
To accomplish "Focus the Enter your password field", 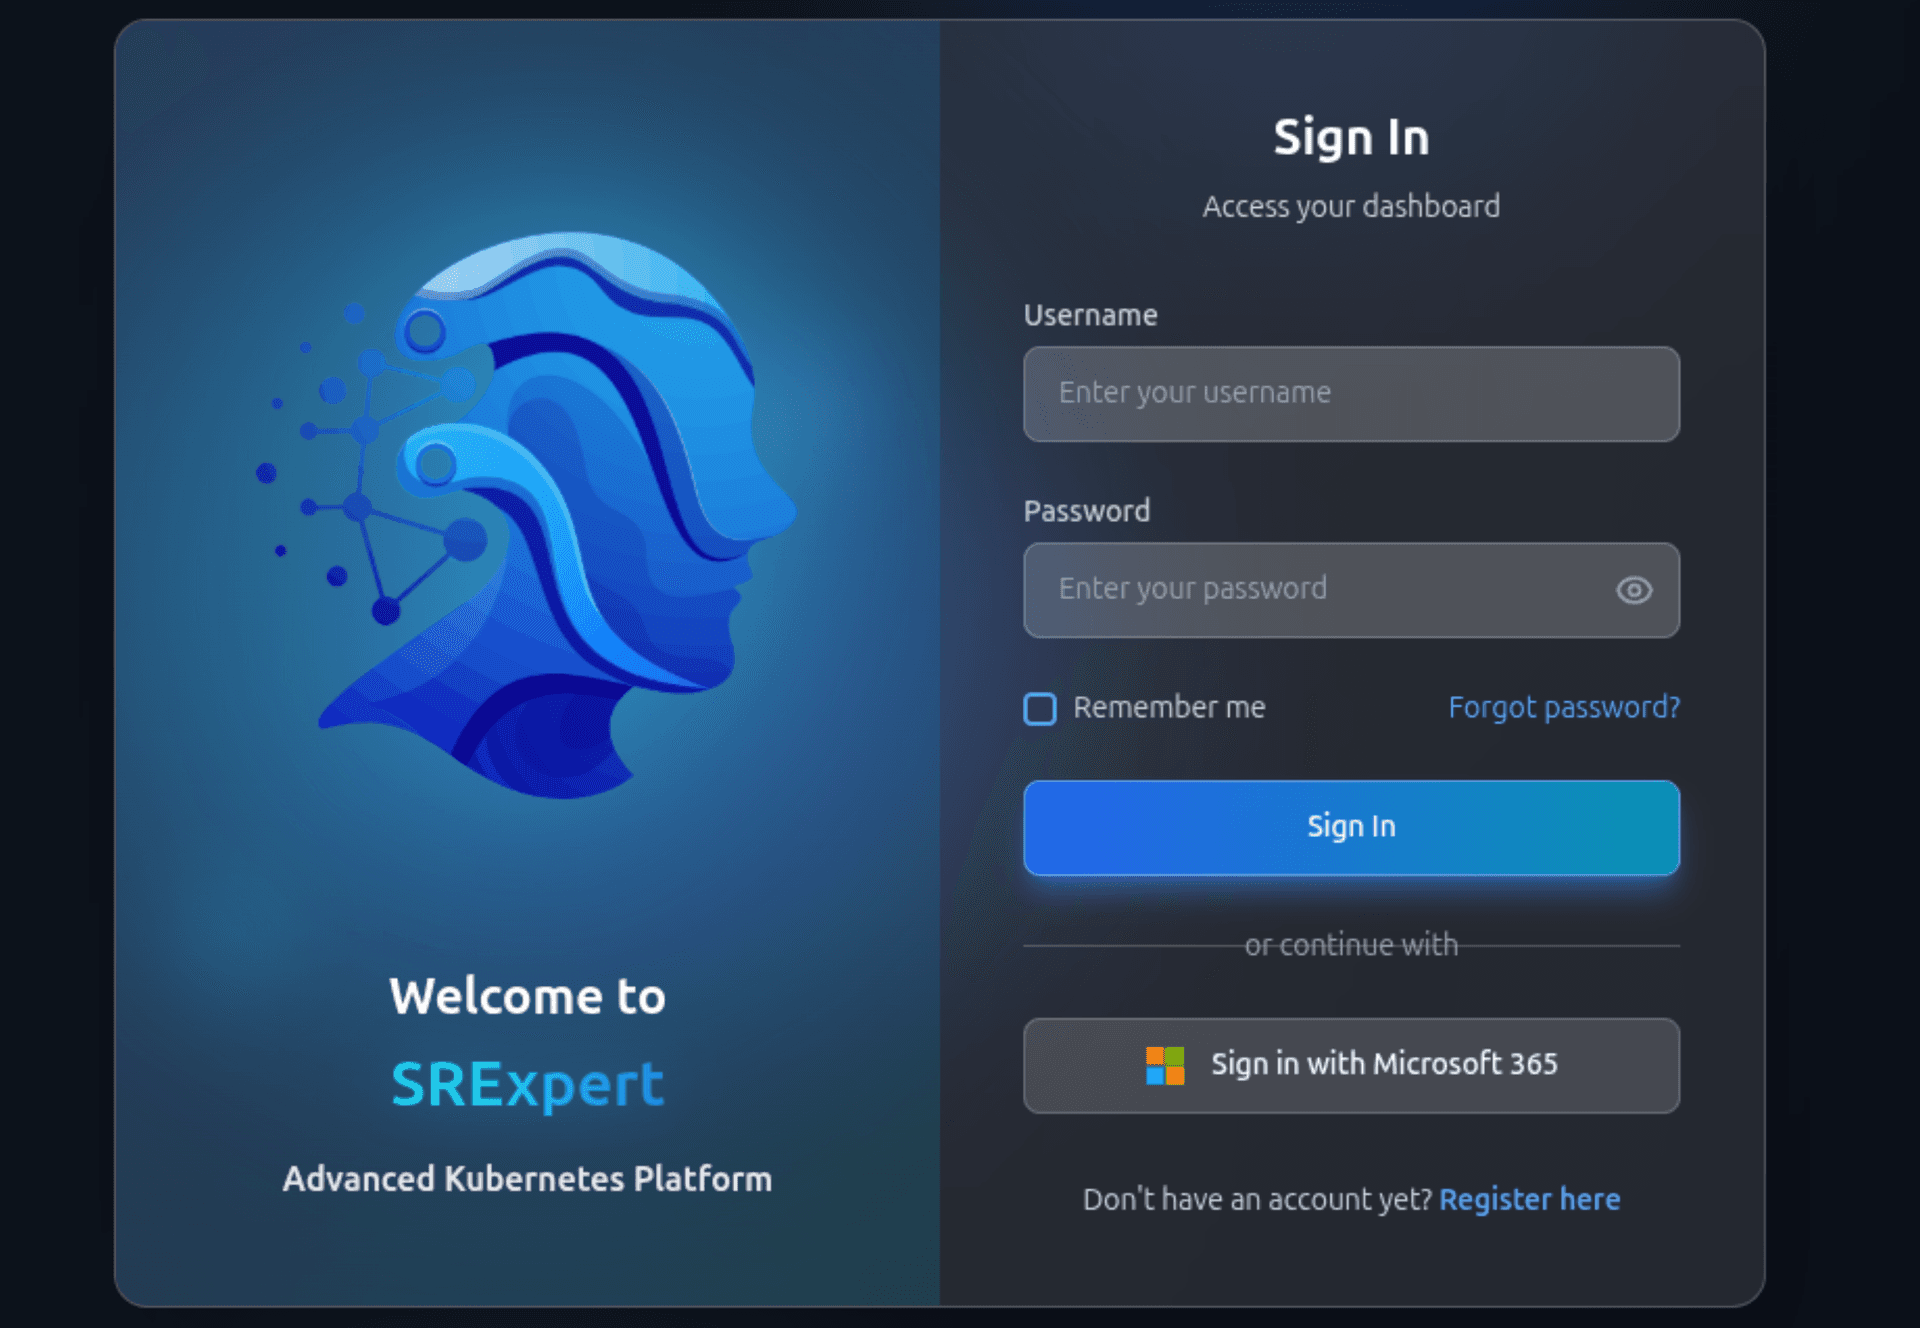I will tap(1300, 590).
